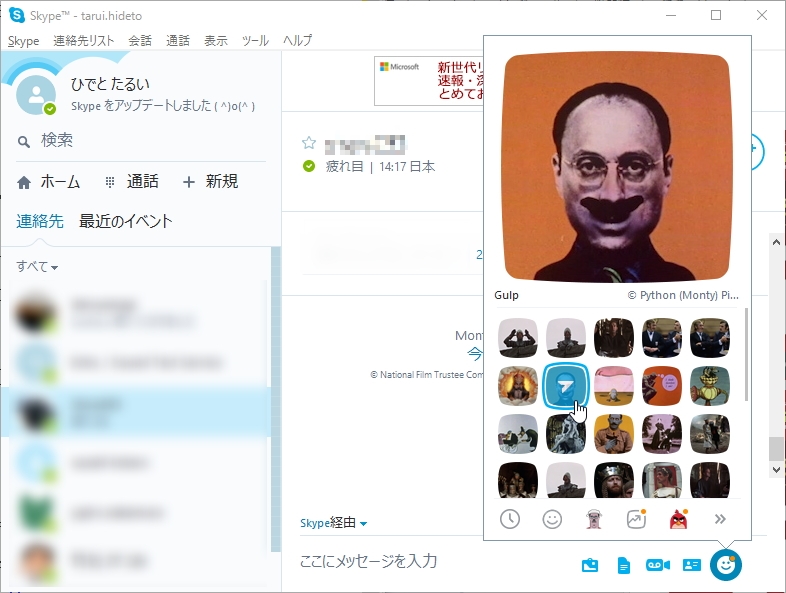
Task: Go to ホーム home
Action: click(x=48, y=181)
